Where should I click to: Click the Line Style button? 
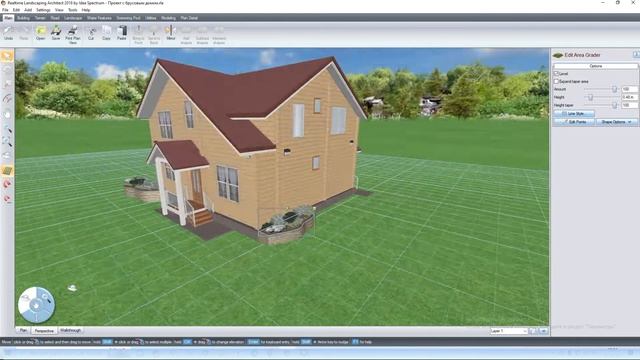(575, 114)
